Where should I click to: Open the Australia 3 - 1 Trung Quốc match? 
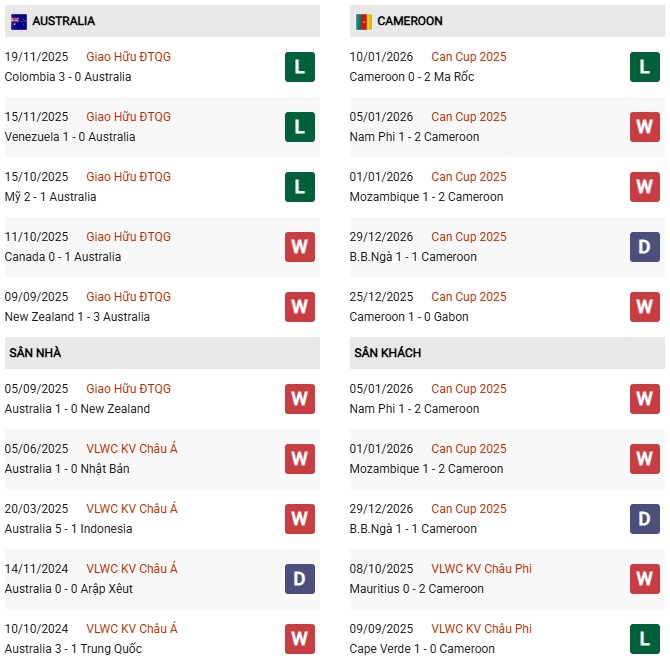[x=73, y=649]
